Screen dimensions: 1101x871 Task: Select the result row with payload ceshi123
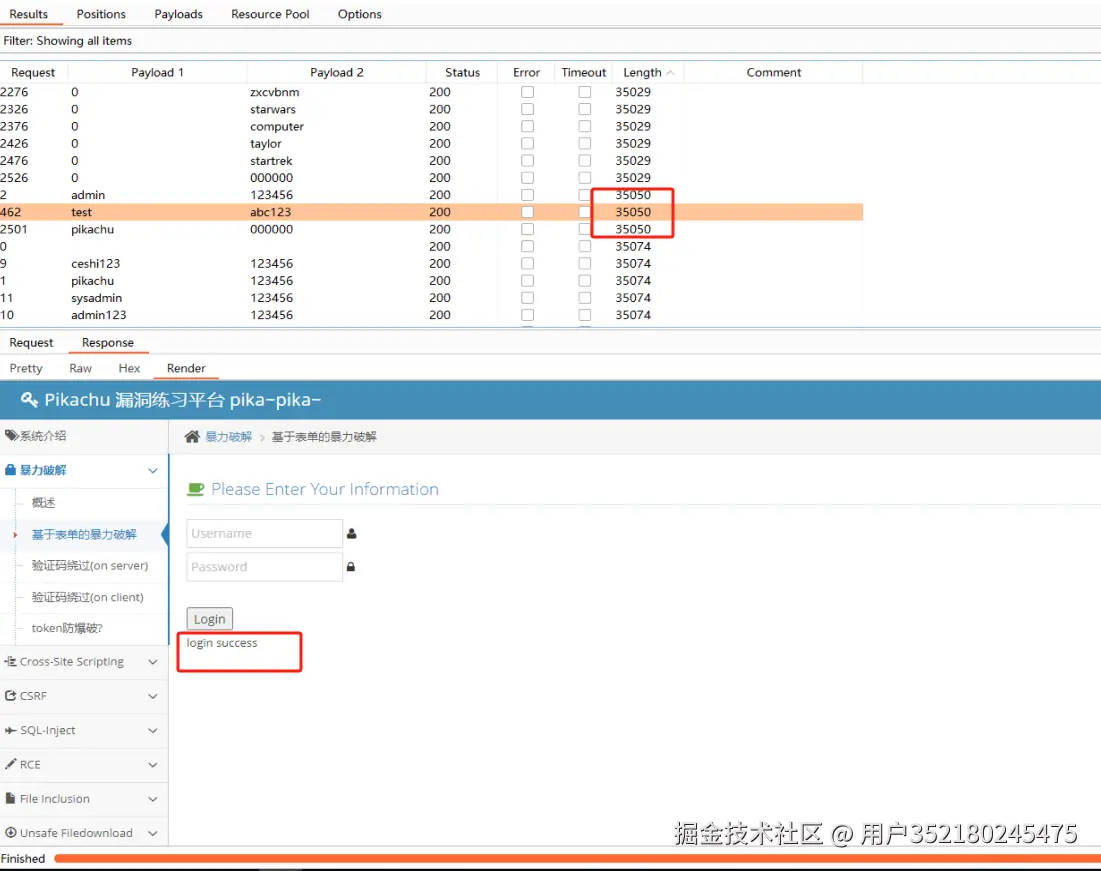431,263
